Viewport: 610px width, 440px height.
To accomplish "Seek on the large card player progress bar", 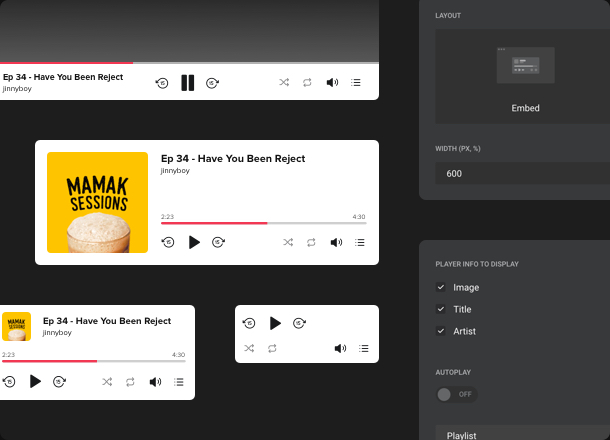I will (263, 223).
